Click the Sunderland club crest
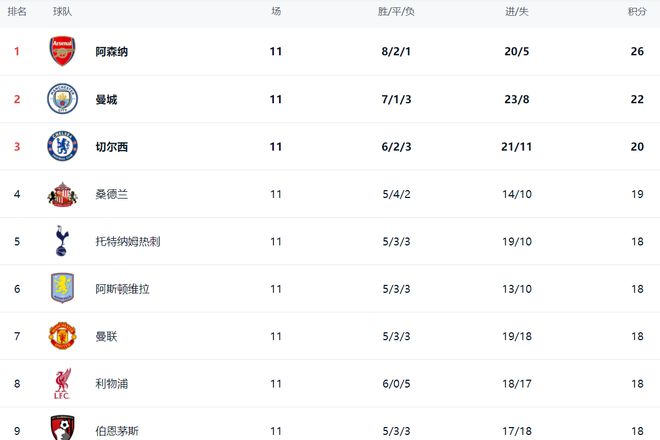This screenshot has height=440, width=660. [x=62, y=194]
